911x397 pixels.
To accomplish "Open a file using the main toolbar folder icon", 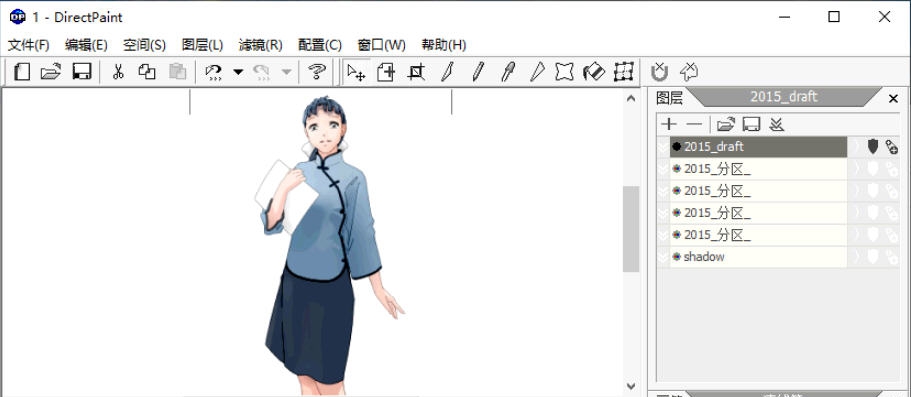I will [51, 72].
